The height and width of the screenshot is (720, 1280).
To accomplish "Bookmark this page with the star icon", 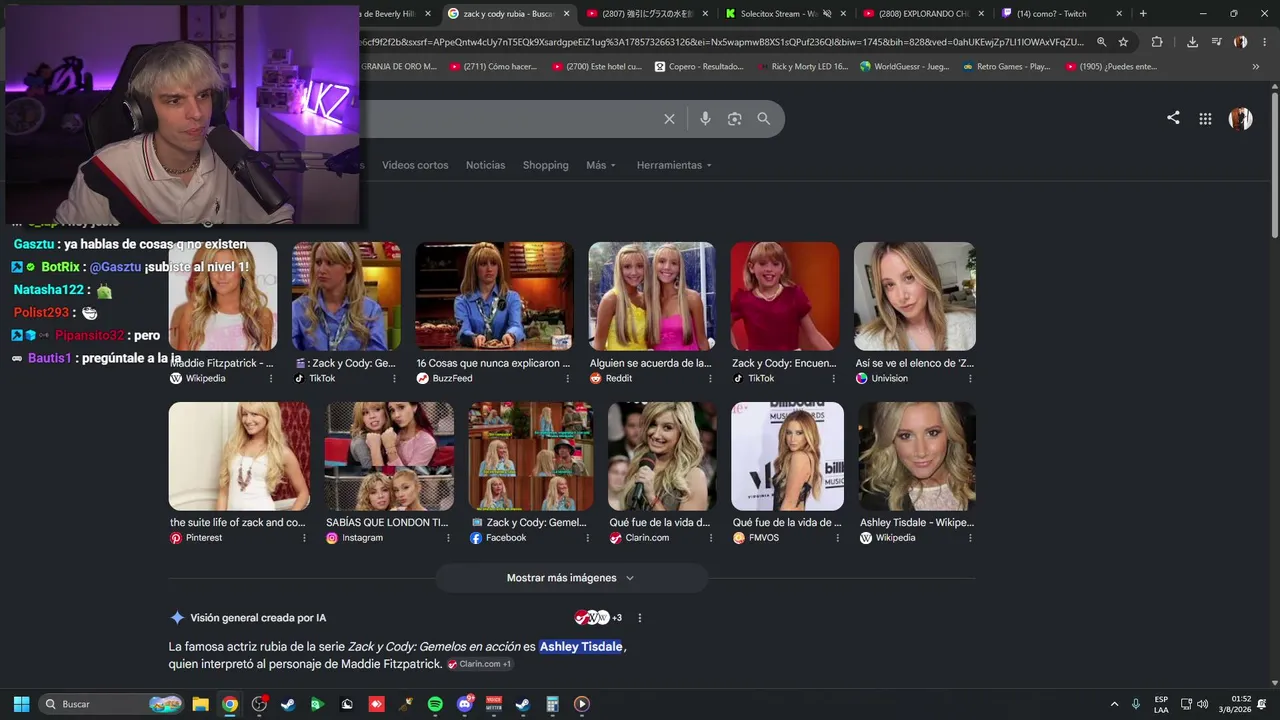I will point(1123,42).
